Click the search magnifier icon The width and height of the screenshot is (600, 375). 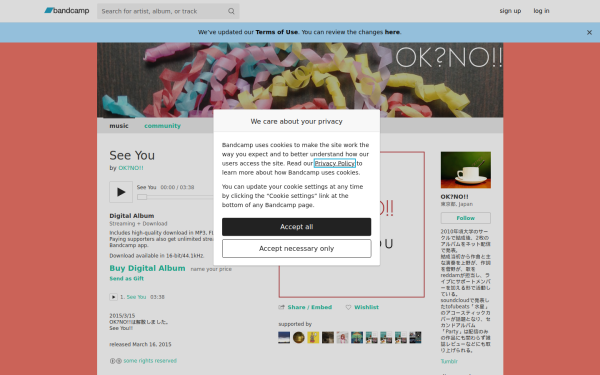click(x=231, y=11)
